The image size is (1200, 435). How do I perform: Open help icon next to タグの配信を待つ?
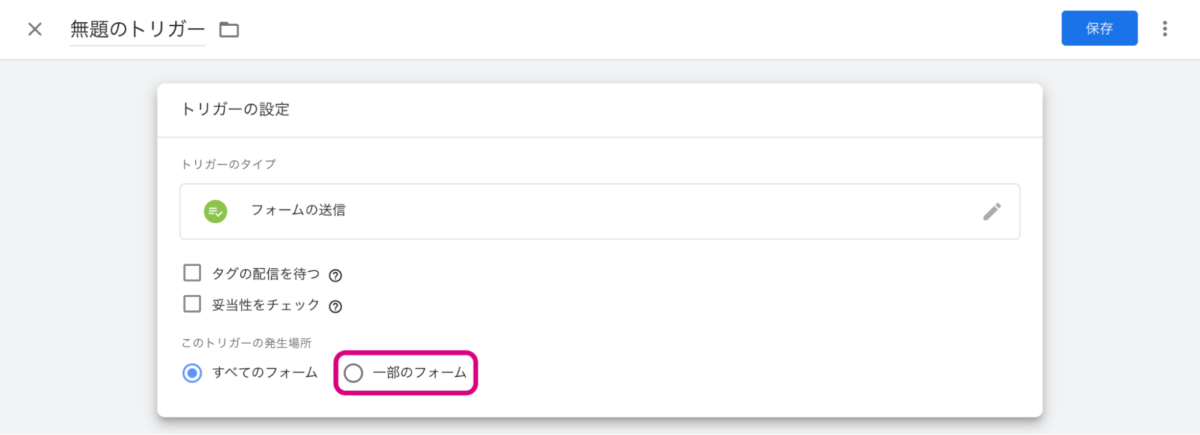(335, 275)
